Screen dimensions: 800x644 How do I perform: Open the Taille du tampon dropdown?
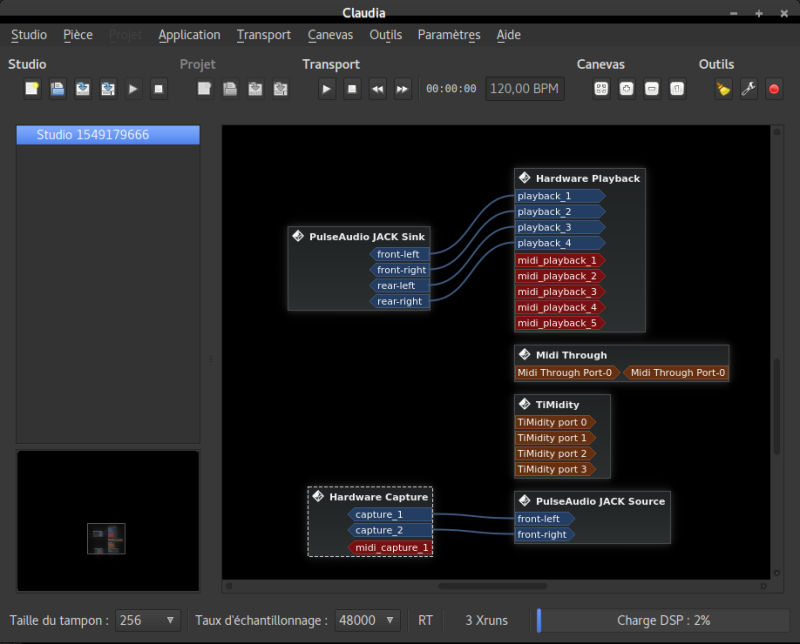[x=148, y=620]
